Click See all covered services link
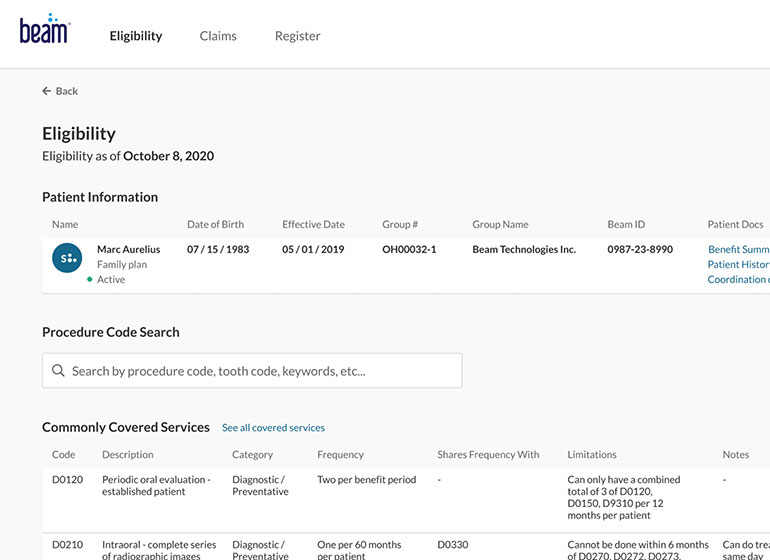 point(273,428)
